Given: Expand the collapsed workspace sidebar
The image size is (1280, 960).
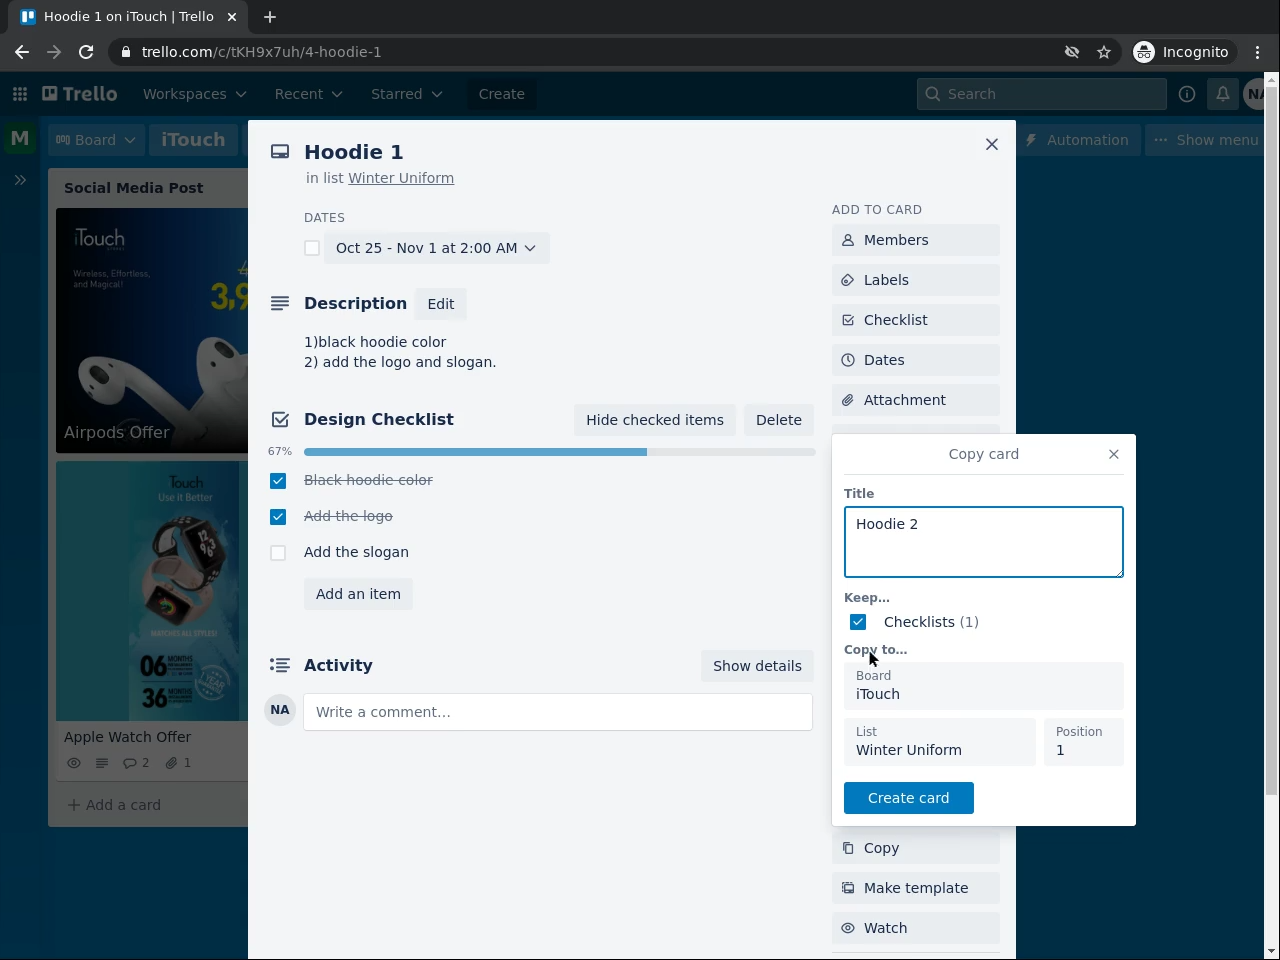Looking at the screenshot, I should pos(20,180).
